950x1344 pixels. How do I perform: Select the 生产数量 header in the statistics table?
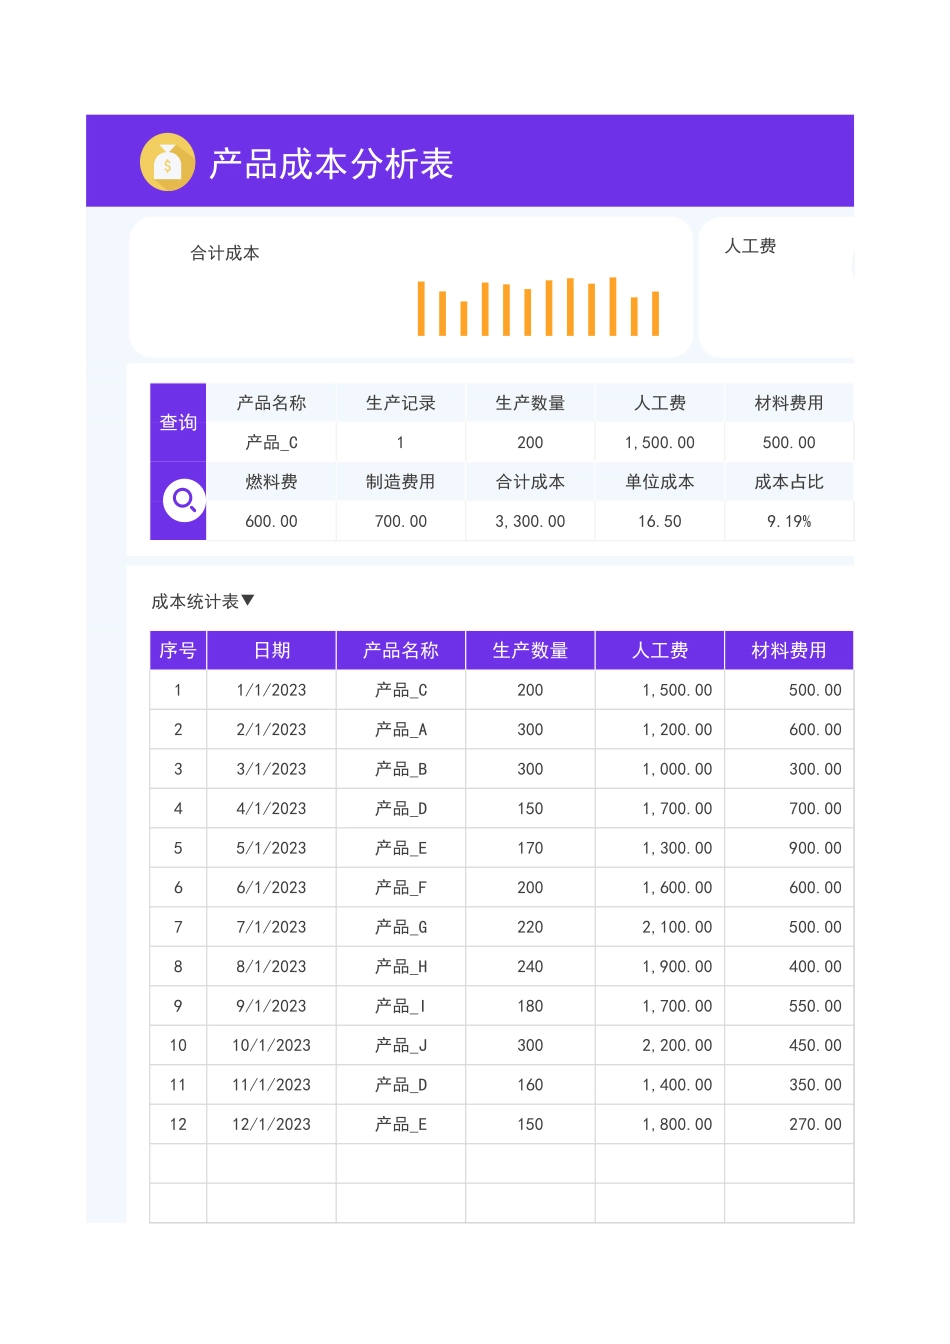coord(529,650)
